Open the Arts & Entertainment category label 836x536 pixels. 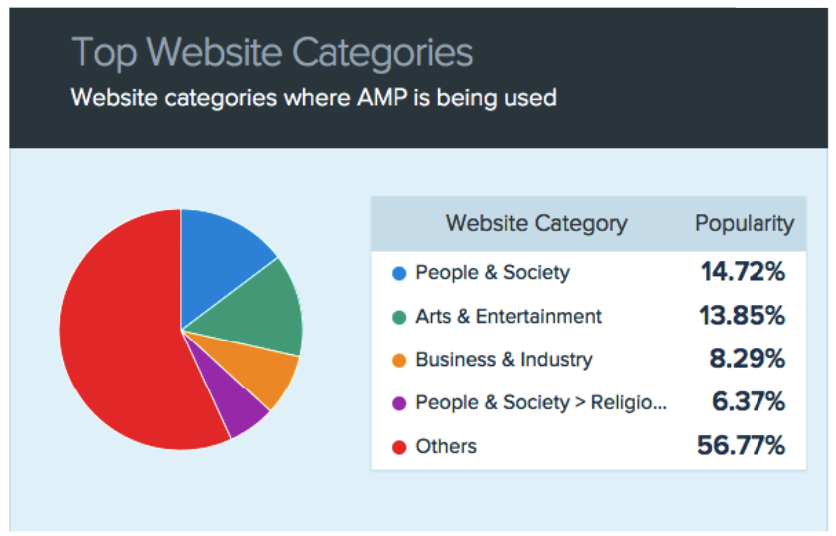click(x=508, y=317)
